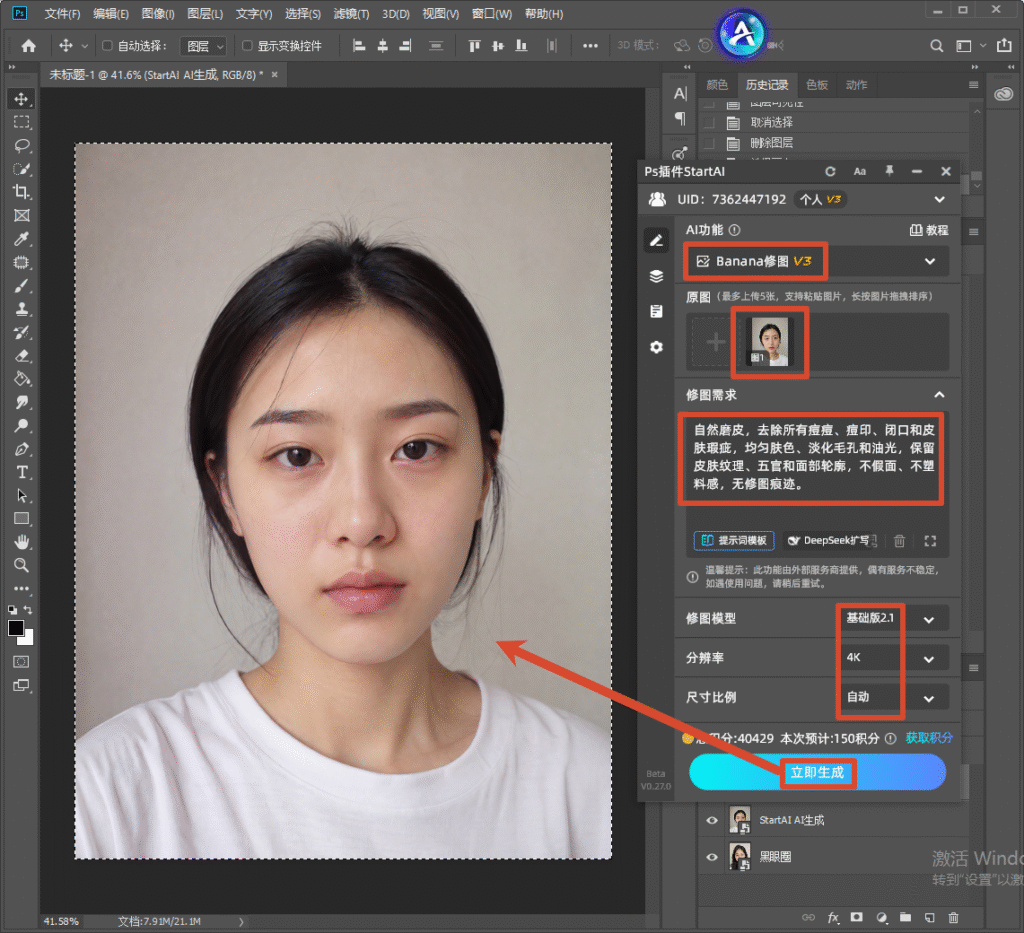The width and height of the screenshot is (1024, 933).
Task: Switch to the 动作 panel tab
Action: tap(856, 85)
